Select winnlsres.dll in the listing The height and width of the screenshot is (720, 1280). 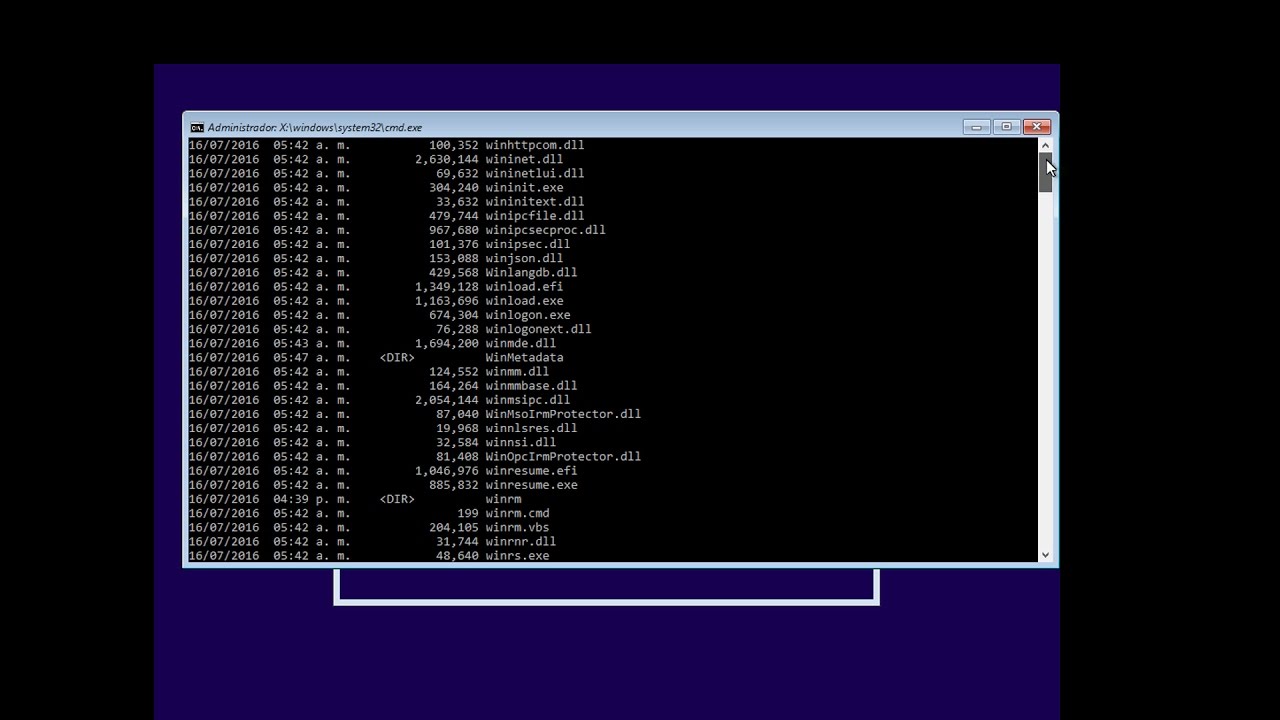click(531, 428)
